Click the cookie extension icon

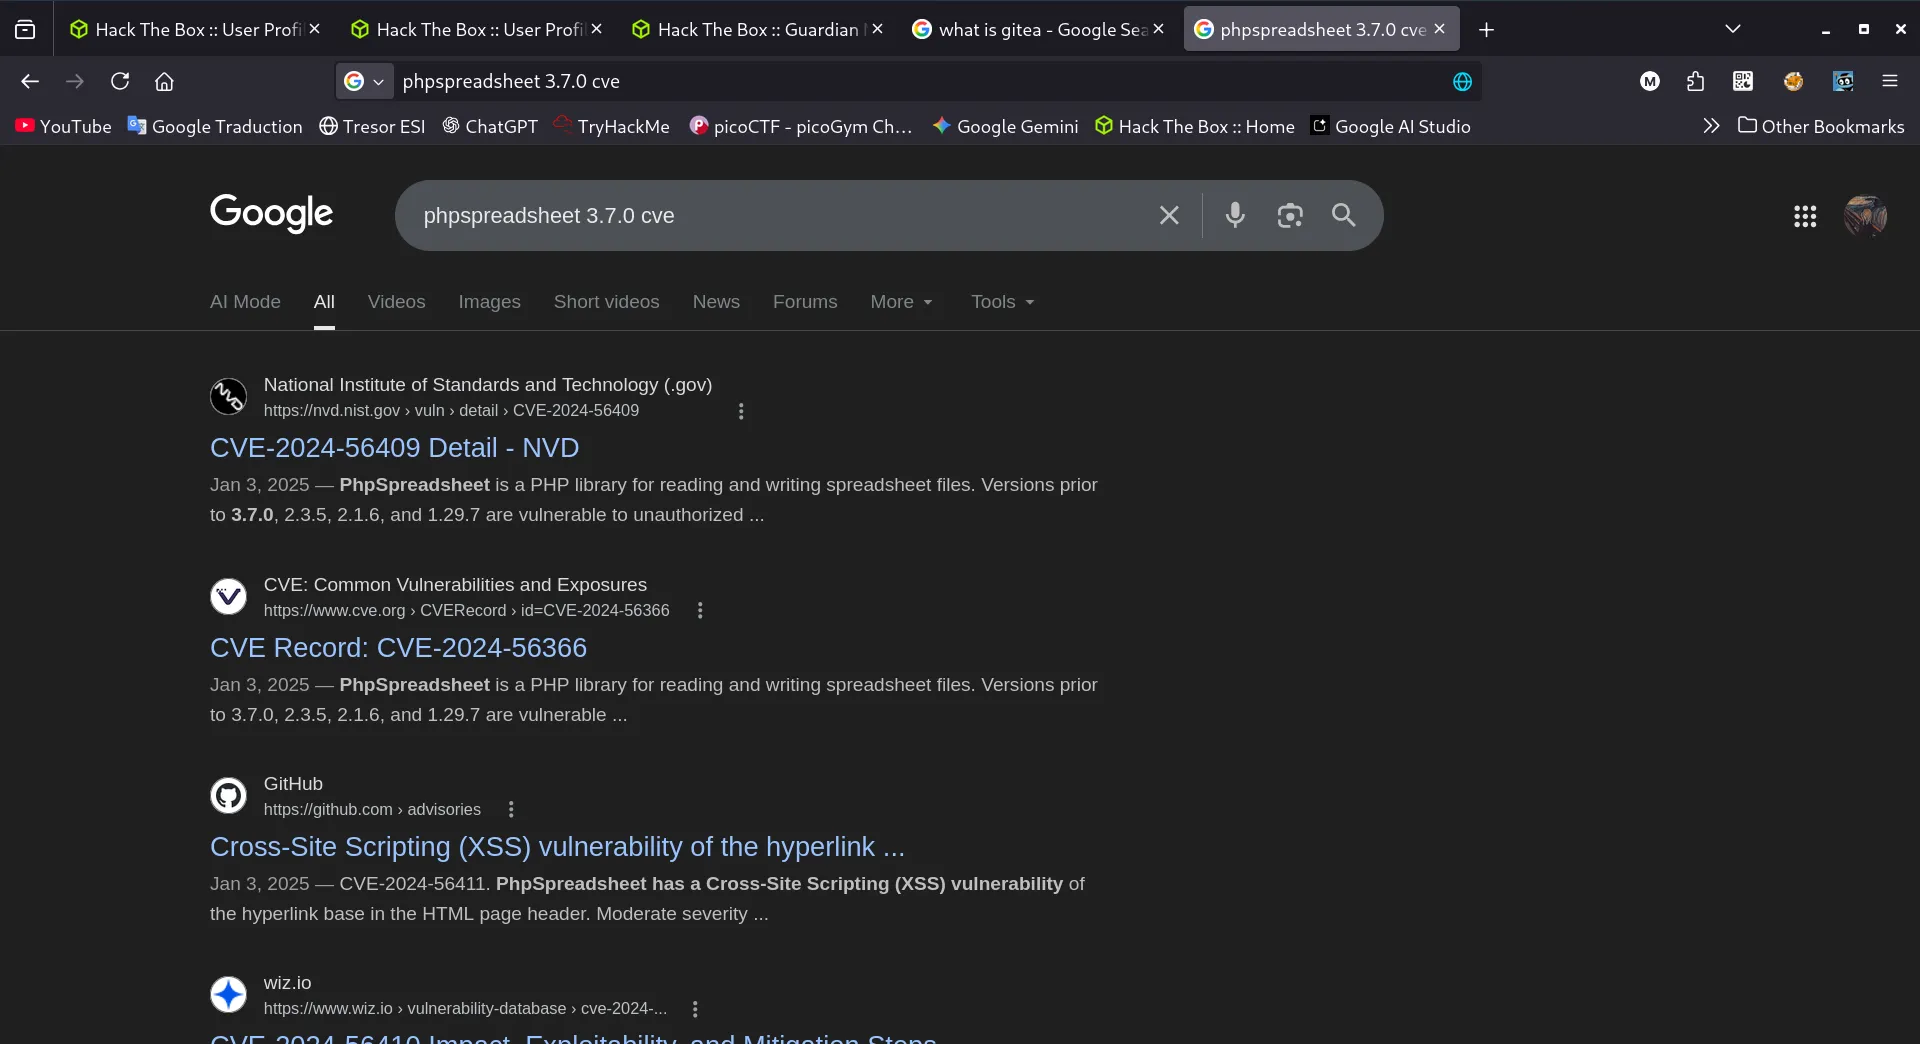click(x=1793, y=82)
